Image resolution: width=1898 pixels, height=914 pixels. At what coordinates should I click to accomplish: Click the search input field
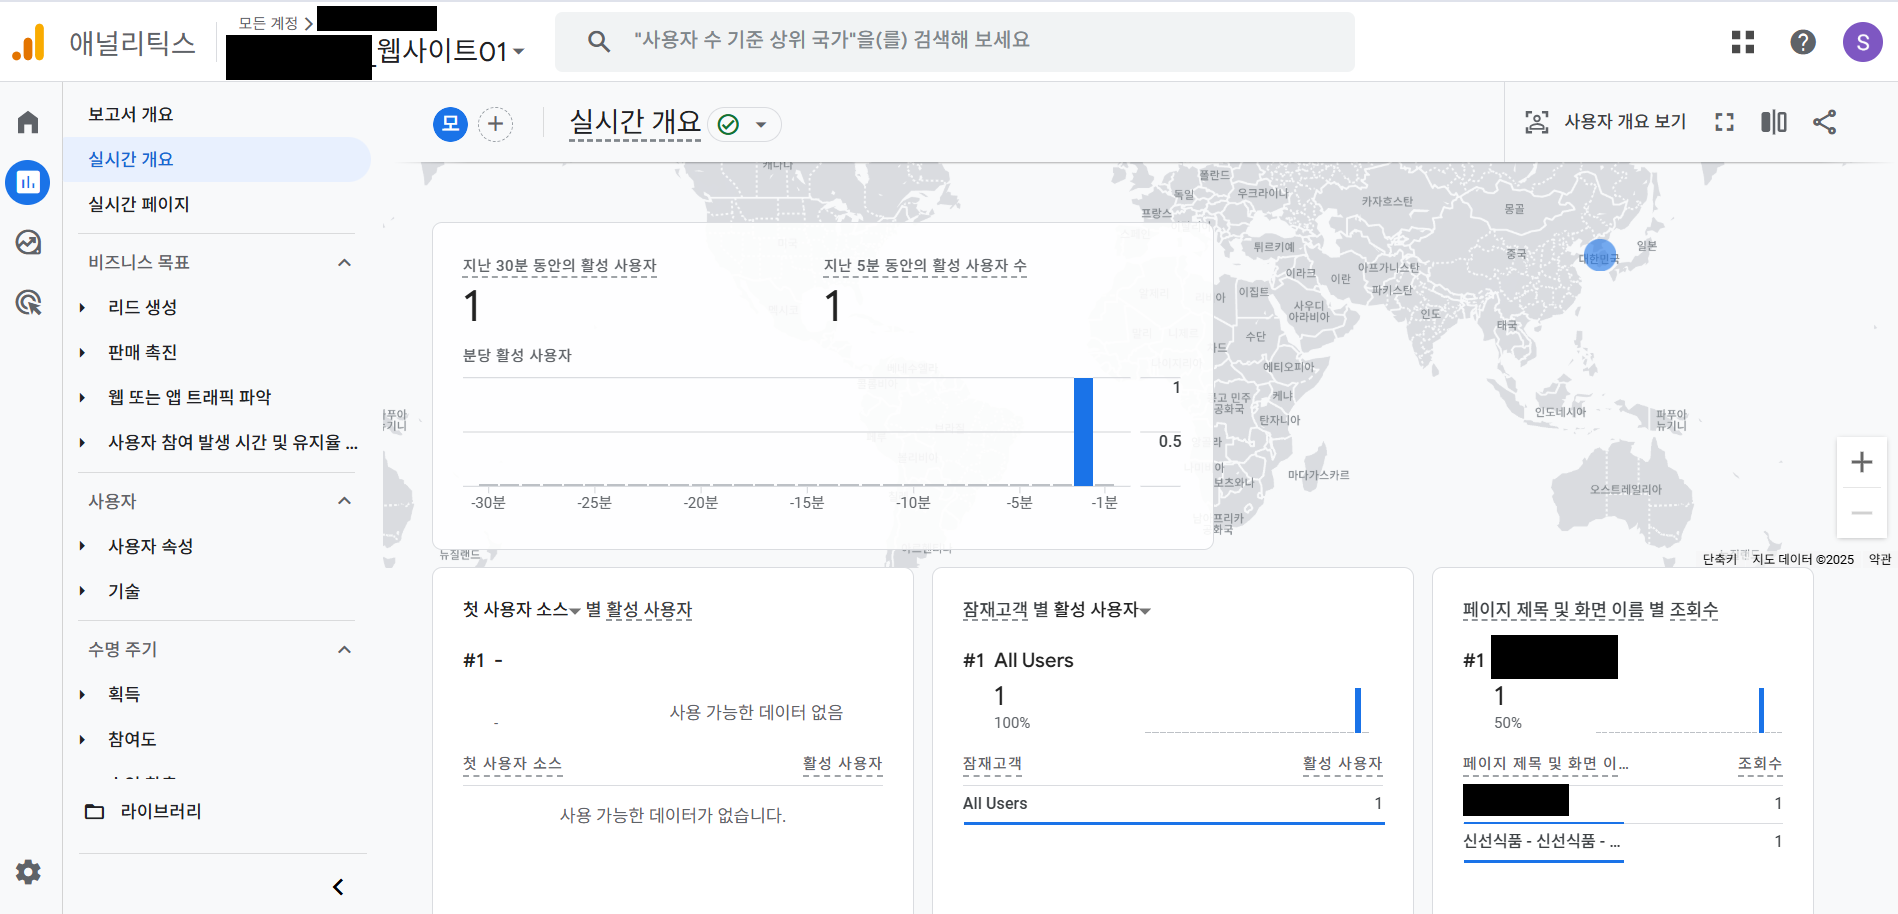955,41
